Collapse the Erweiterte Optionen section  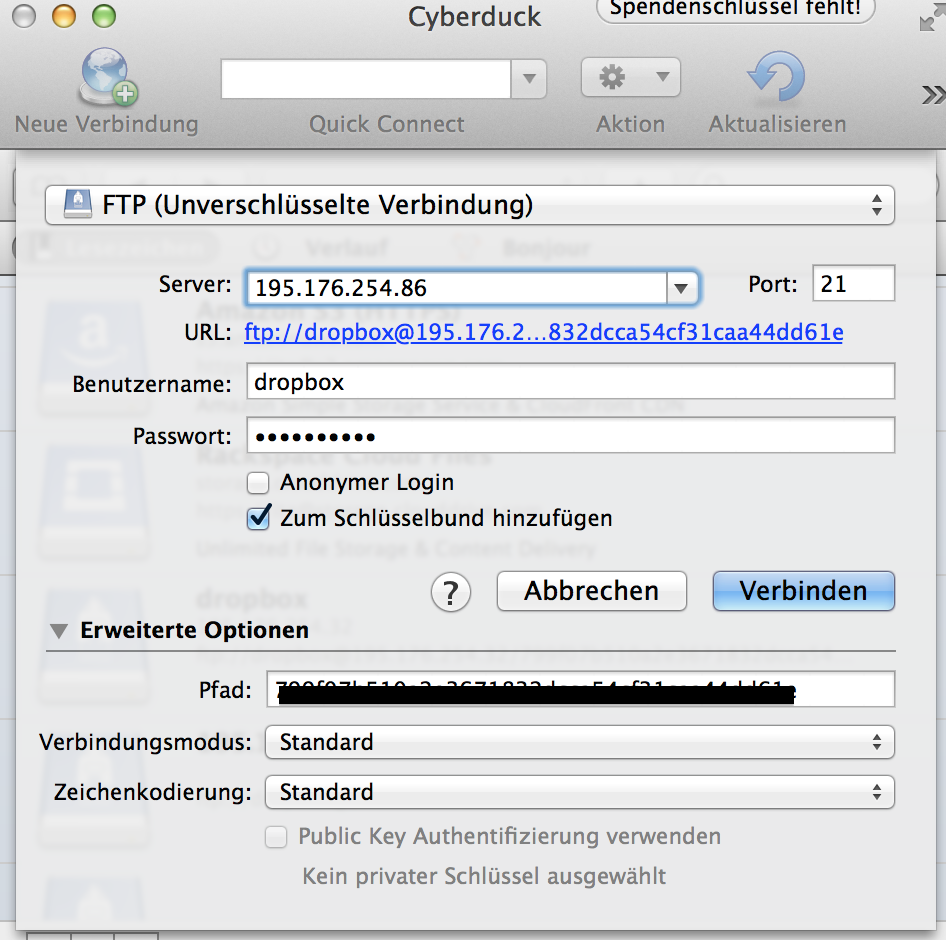60,631
